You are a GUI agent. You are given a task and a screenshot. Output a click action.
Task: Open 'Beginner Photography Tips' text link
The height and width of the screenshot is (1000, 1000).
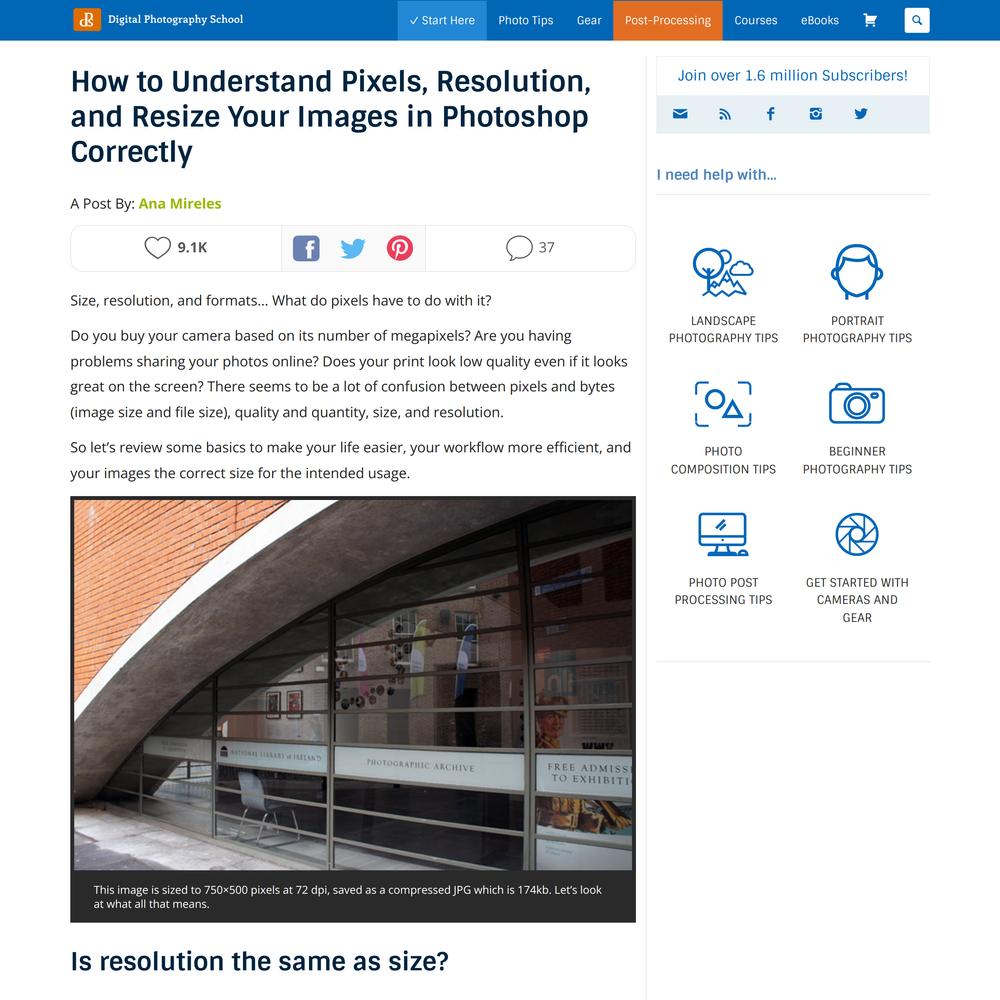857,460
